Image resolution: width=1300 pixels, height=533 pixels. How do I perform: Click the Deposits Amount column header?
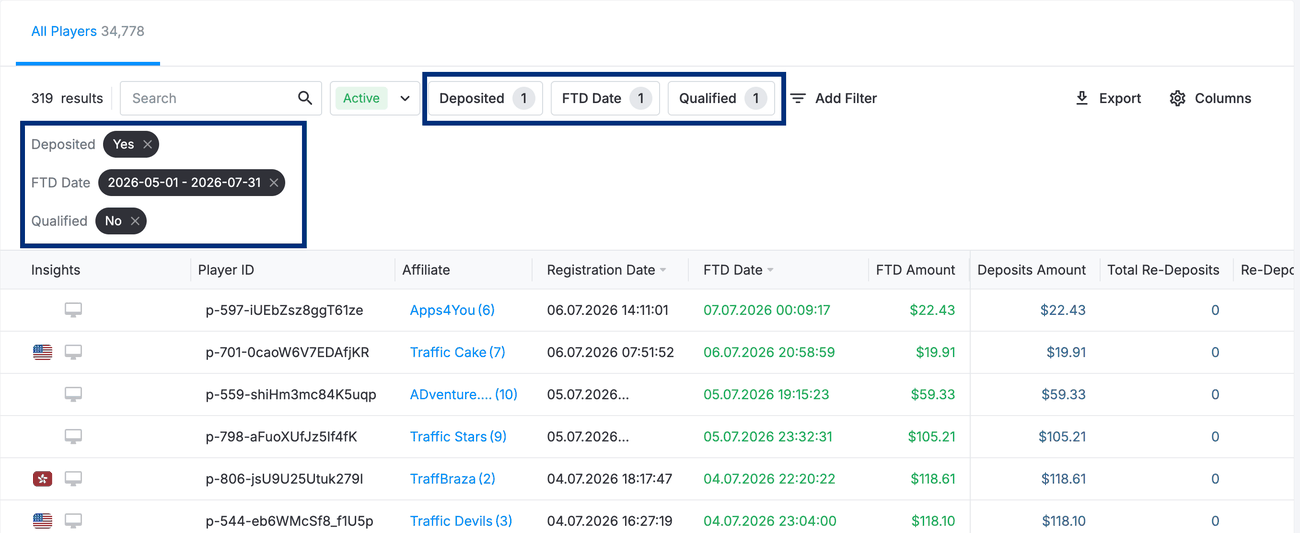tap(1031, 270)
